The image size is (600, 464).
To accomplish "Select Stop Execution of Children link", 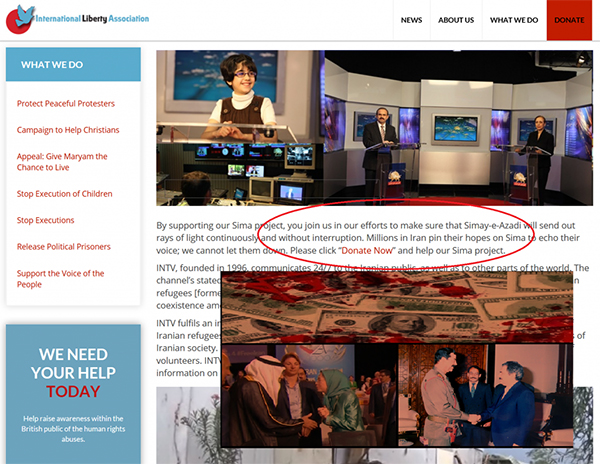I will click(65, 194).
